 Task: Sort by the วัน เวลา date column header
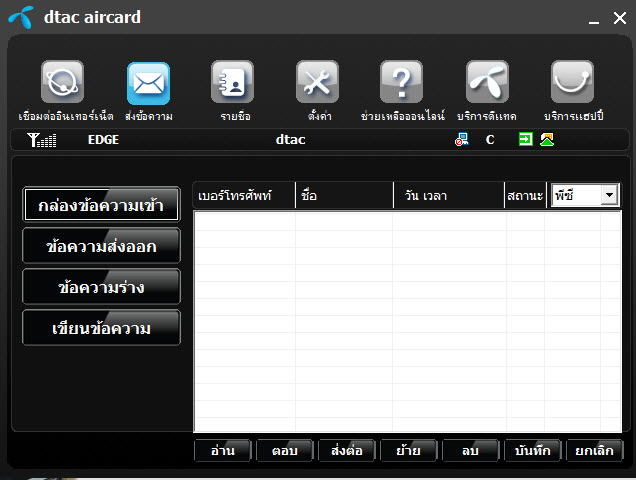[449, 196]
